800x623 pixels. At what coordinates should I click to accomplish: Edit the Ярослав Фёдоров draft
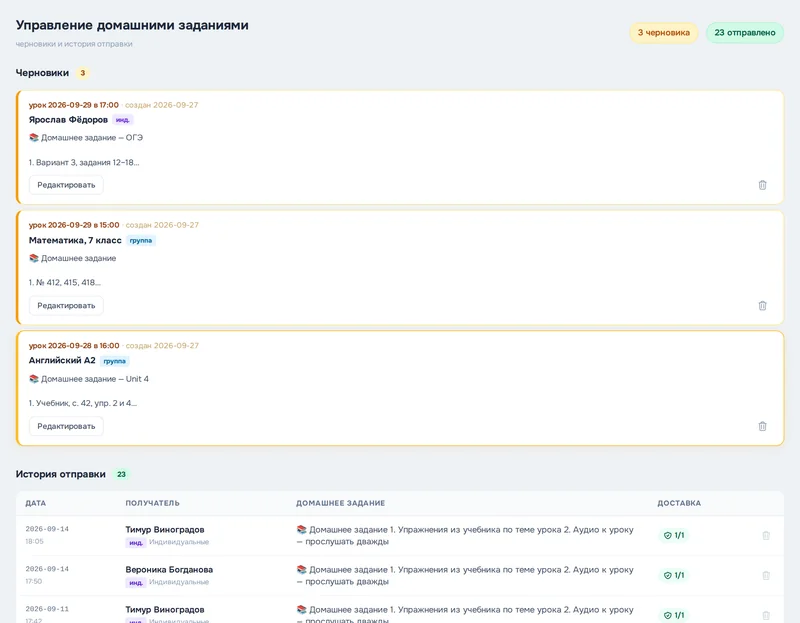66,185
